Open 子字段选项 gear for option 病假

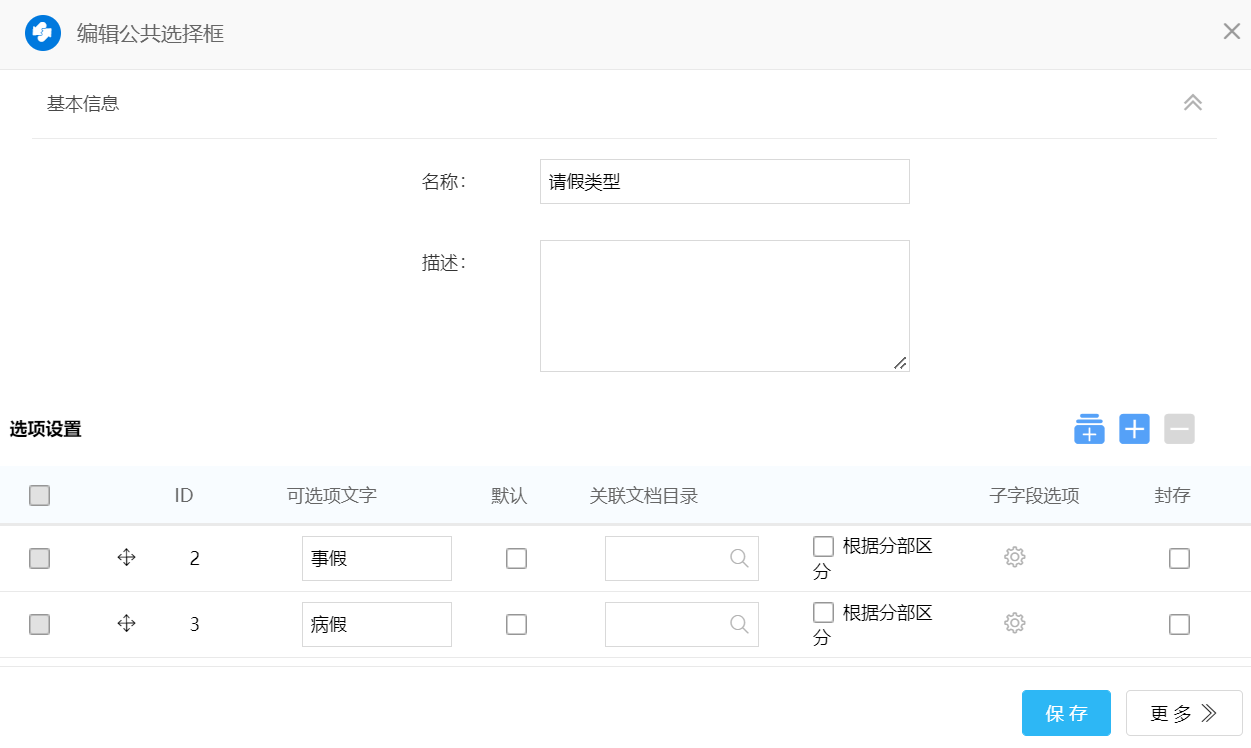[1014, 623]
